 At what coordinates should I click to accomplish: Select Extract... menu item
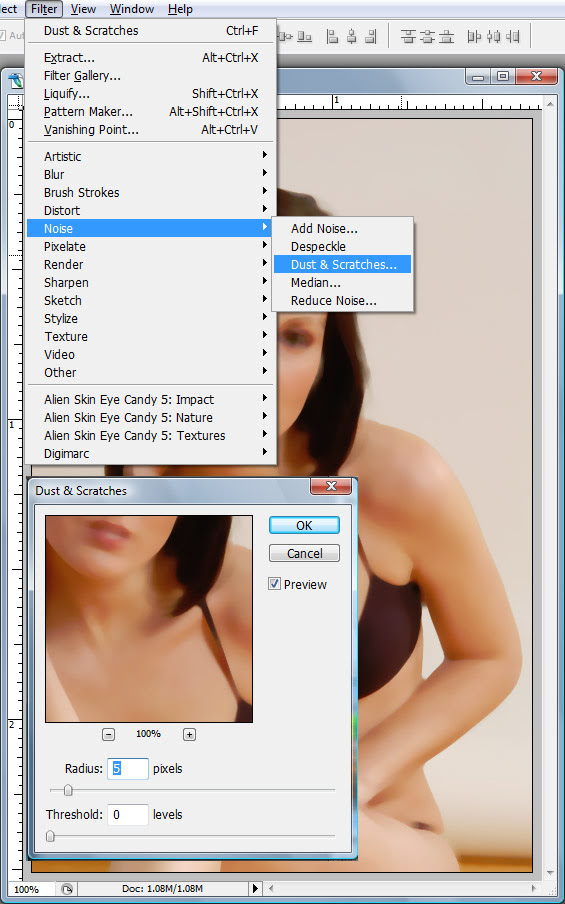[152, 58]
